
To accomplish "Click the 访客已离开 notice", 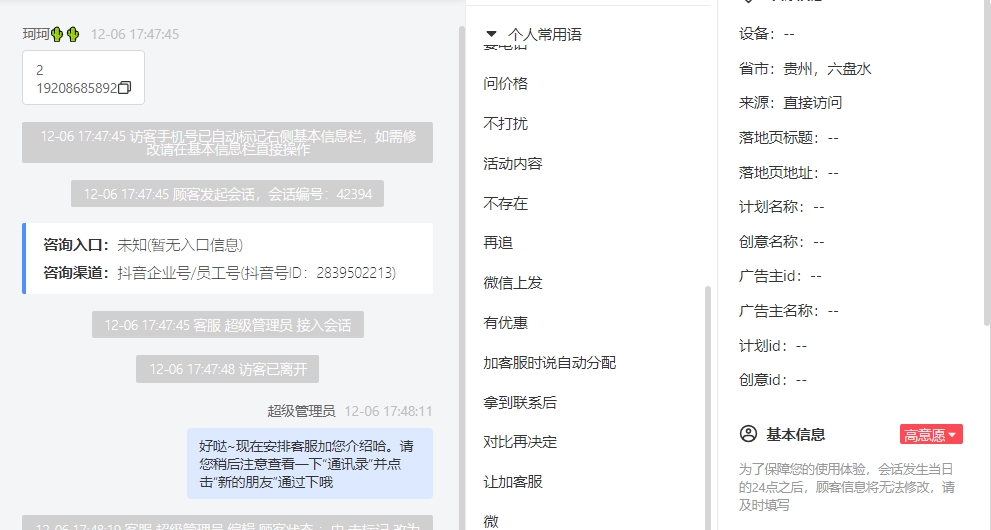I will [228, 369].
